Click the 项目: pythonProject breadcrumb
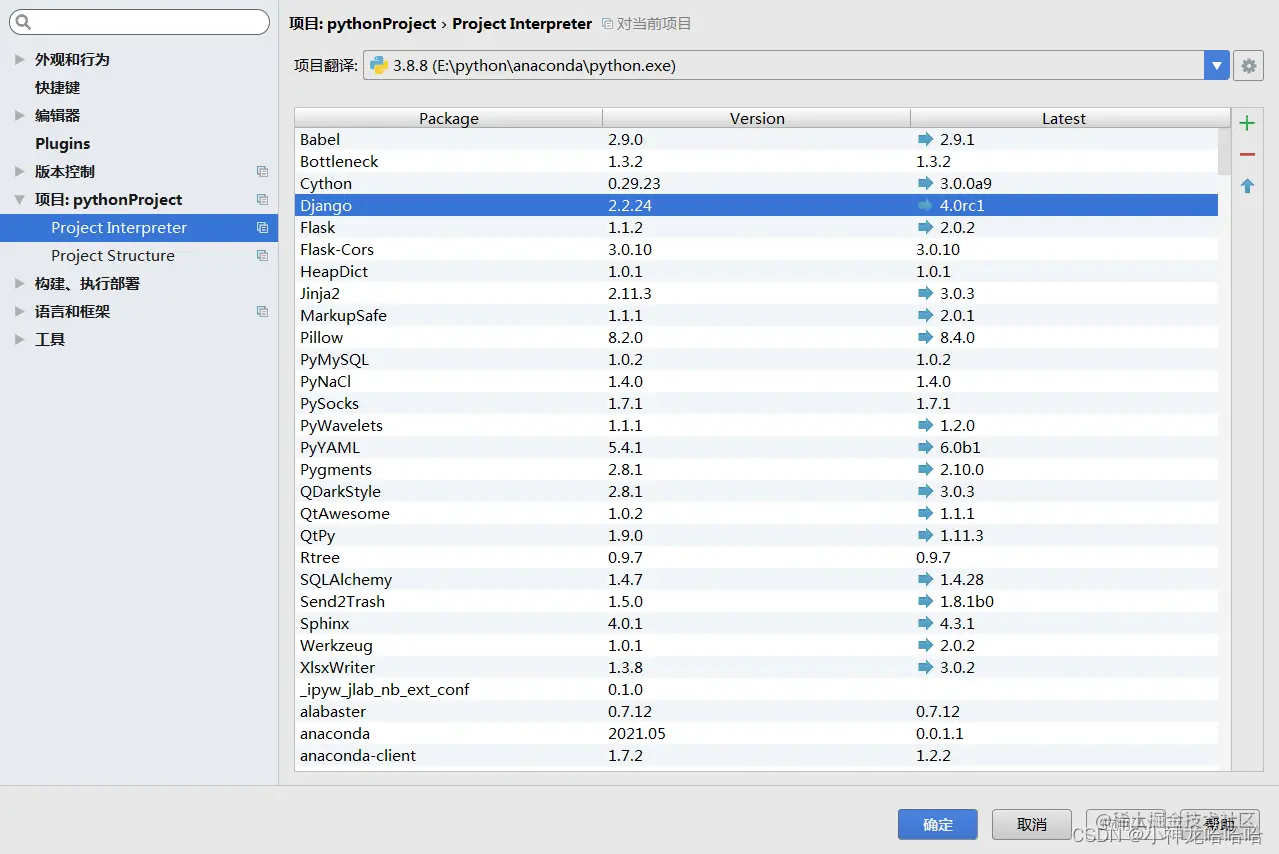This screenshot has width=1279, height=854. pyautogui.click(x=363, y=23)
